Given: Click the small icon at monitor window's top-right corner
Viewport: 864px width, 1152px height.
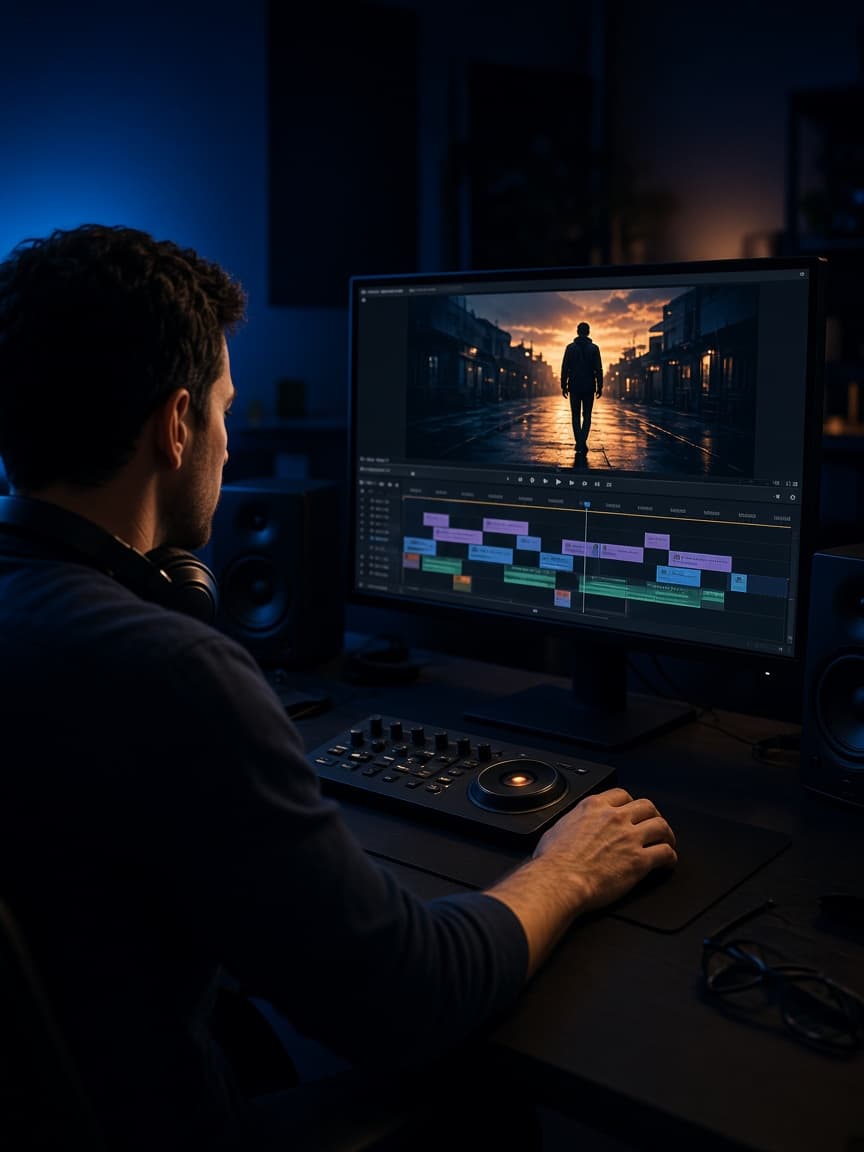Looking at the screenshot, I should pos(802,274).
